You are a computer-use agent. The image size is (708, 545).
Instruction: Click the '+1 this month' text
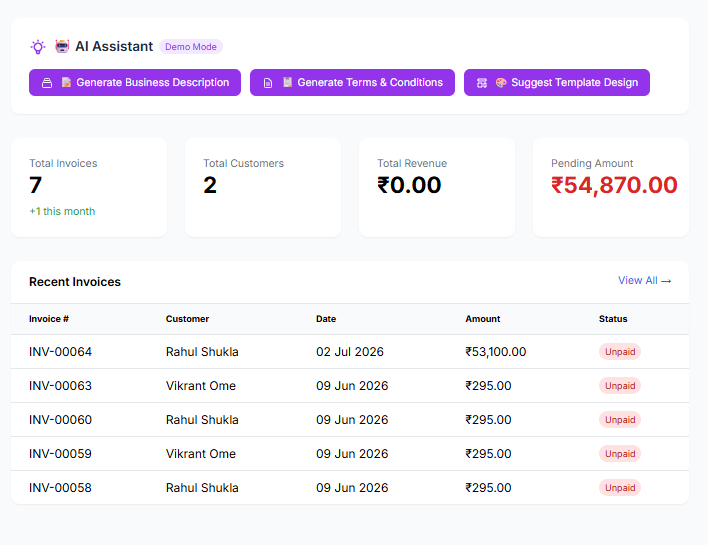pos(62,211)
